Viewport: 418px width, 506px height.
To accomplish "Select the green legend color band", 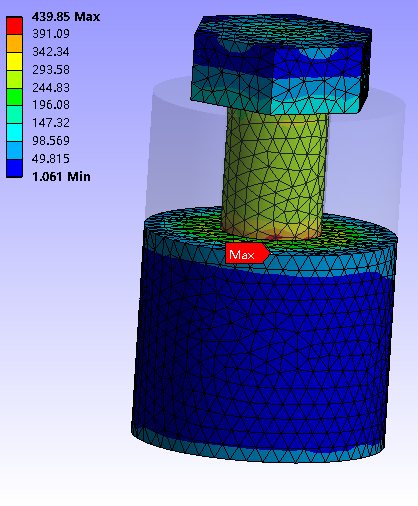I will (14, 97).
